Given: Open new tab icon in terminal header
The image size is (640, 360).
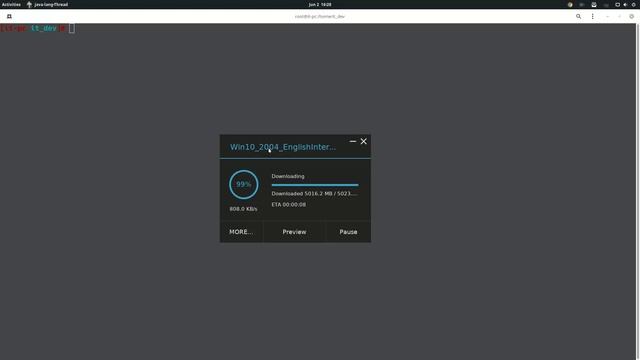Looking at the screenshot, I should pyautogui.click(x=9, y=16).
